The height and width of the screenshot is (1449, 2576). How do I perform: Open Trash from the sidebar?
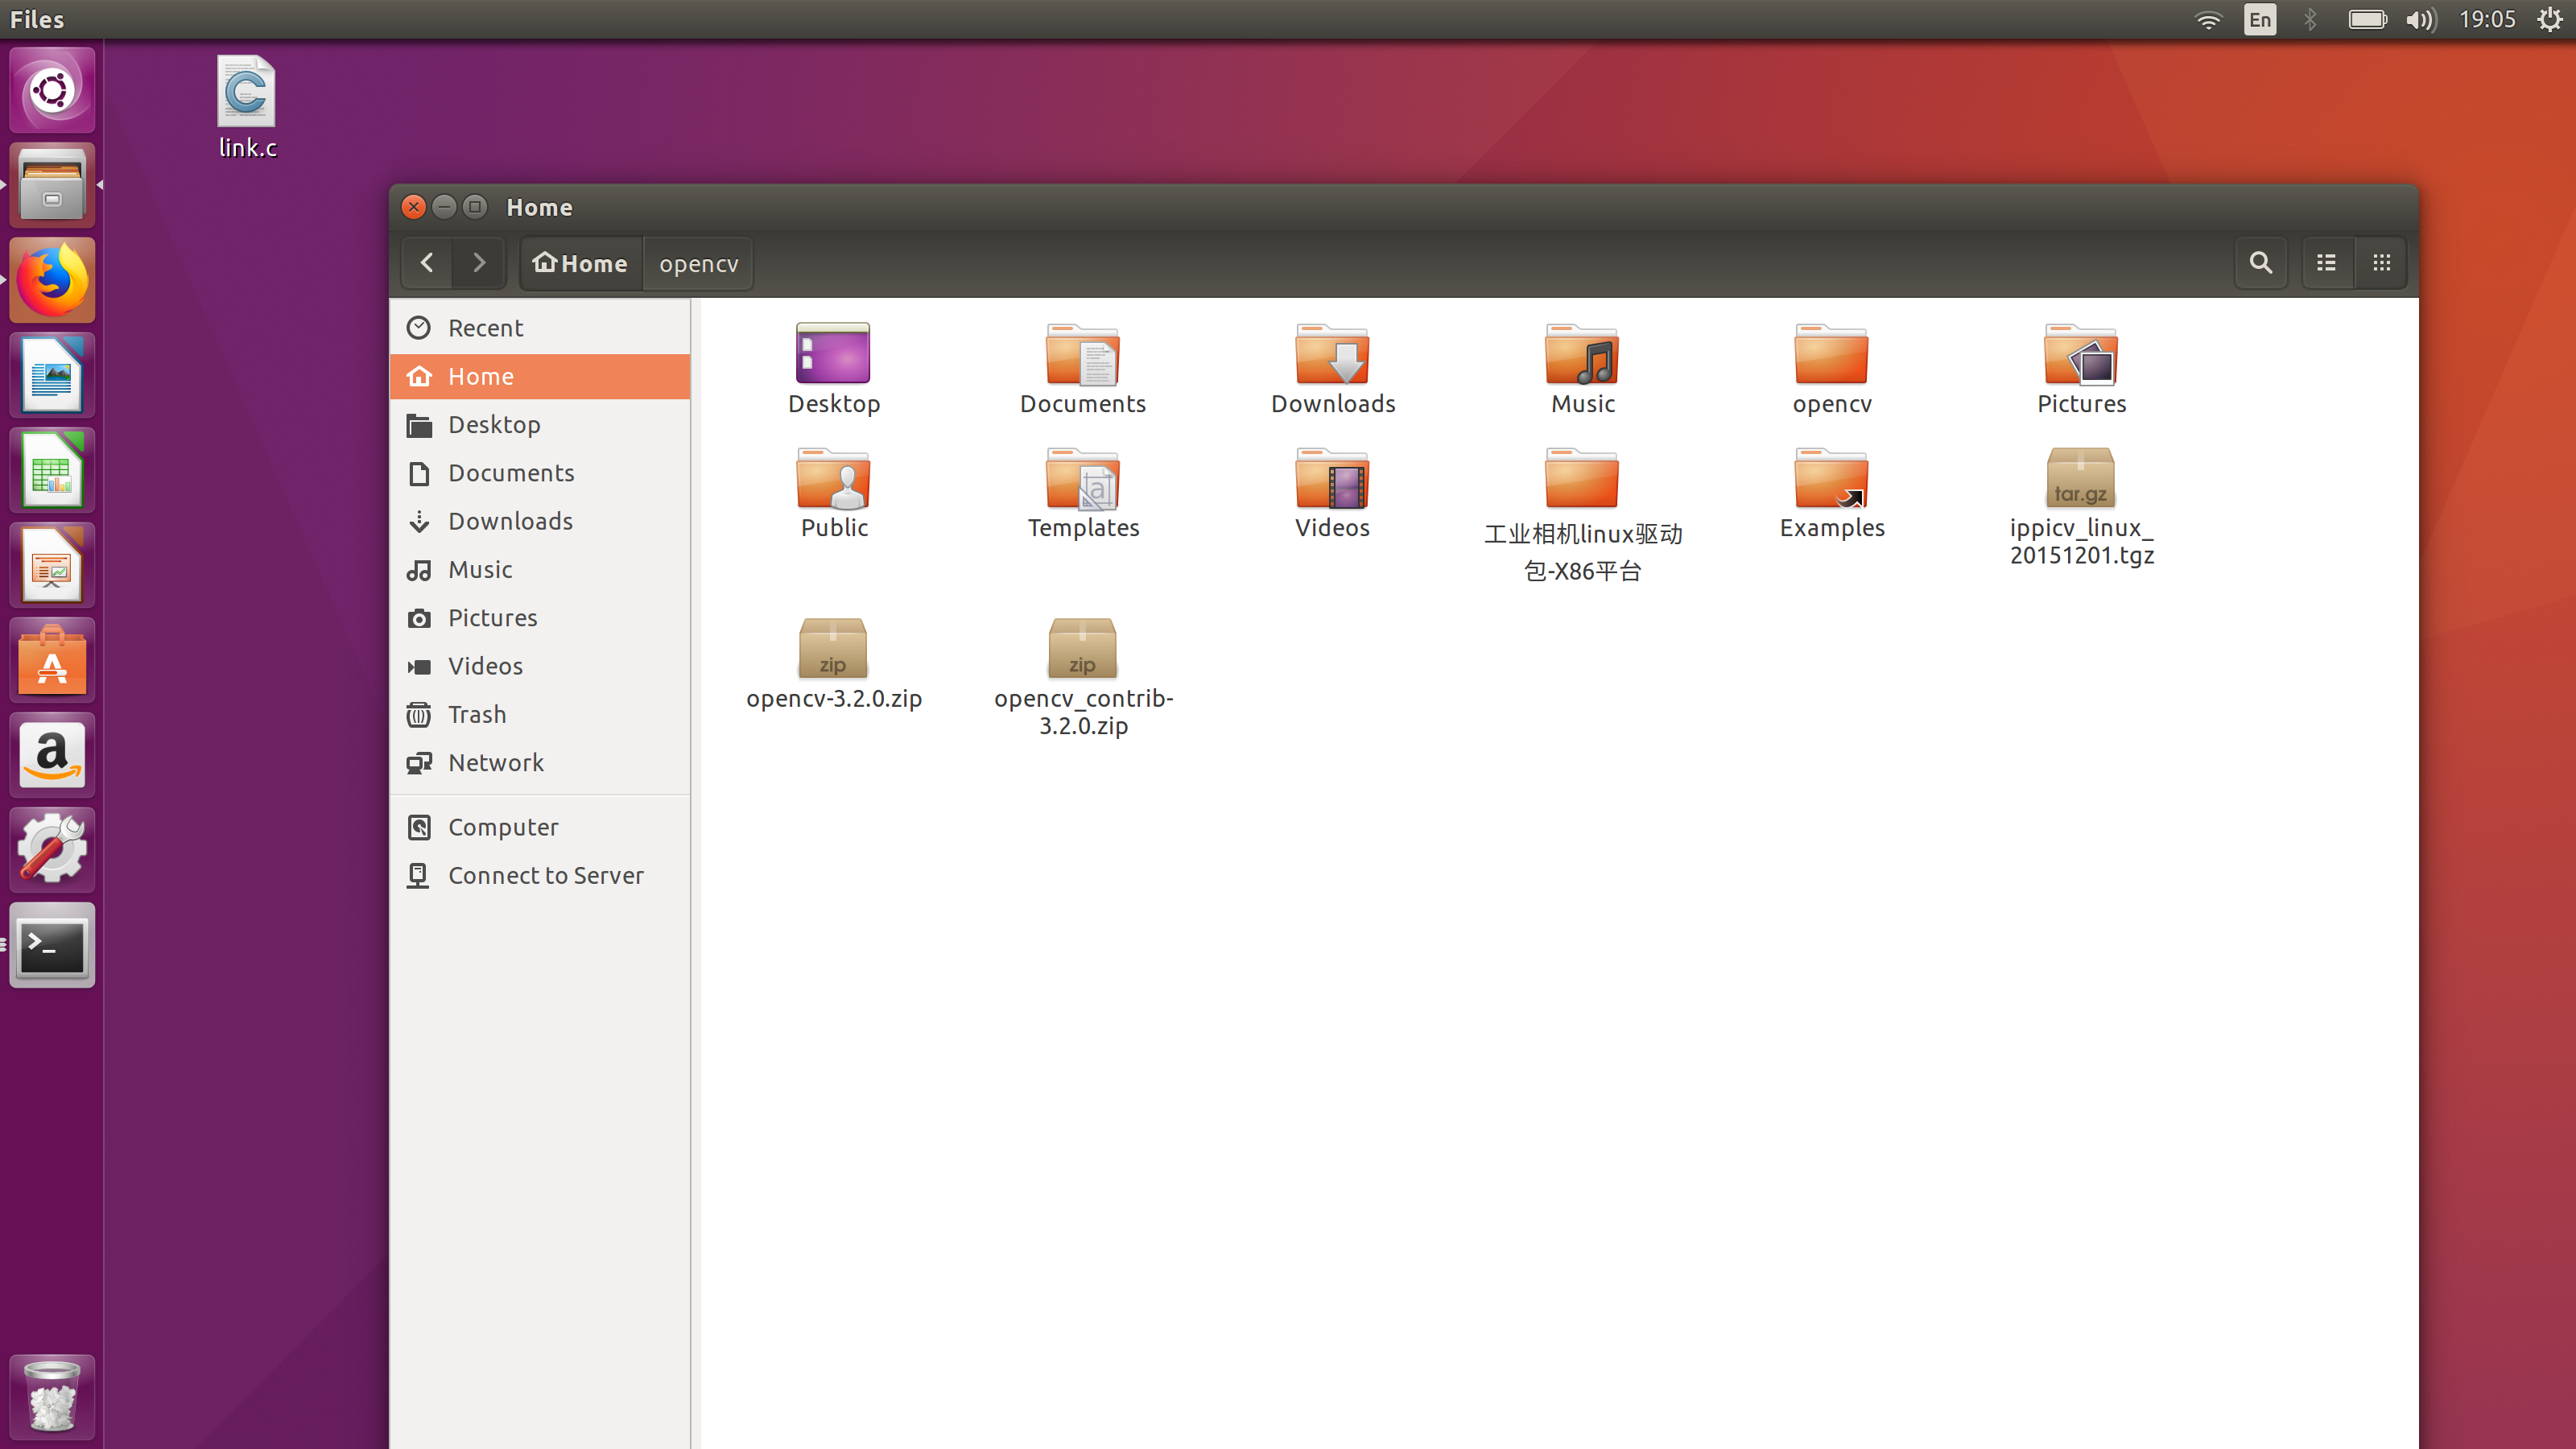click(x=477, y=714)
